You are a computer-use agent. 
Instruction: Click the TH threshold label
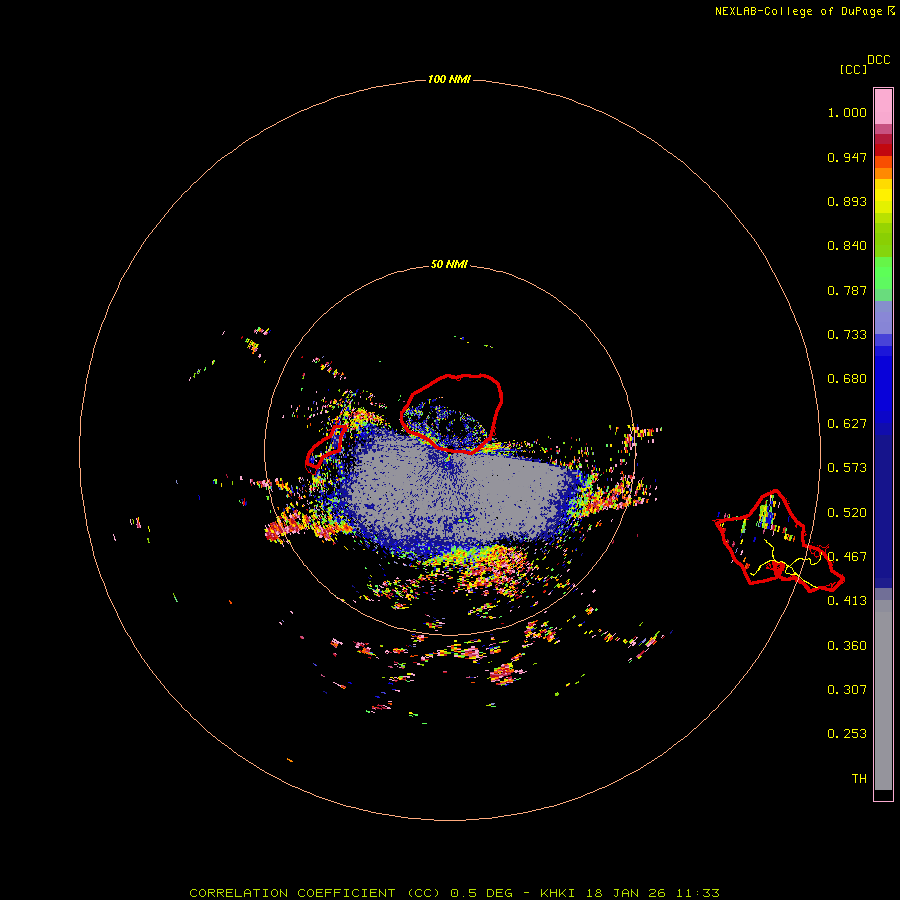tap(859, 779)
